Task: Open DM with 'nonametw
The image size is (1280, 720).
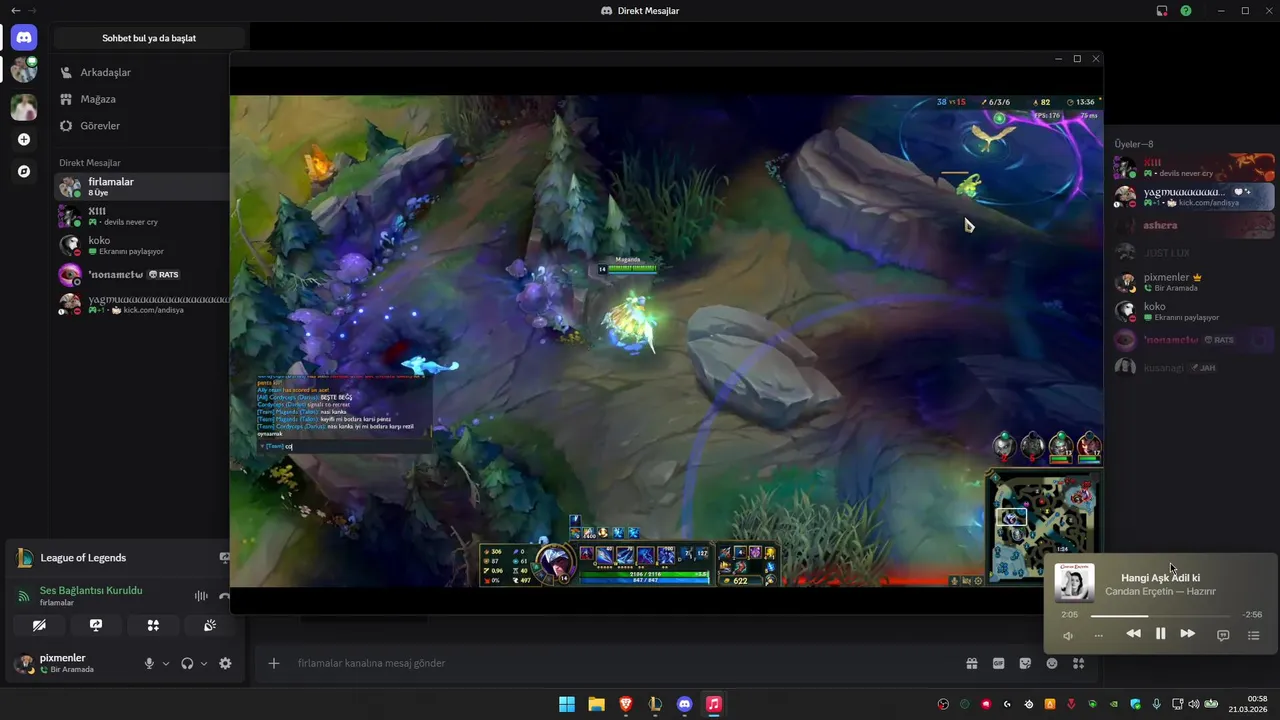Action: pyautogui.click(x=142, y=274)
